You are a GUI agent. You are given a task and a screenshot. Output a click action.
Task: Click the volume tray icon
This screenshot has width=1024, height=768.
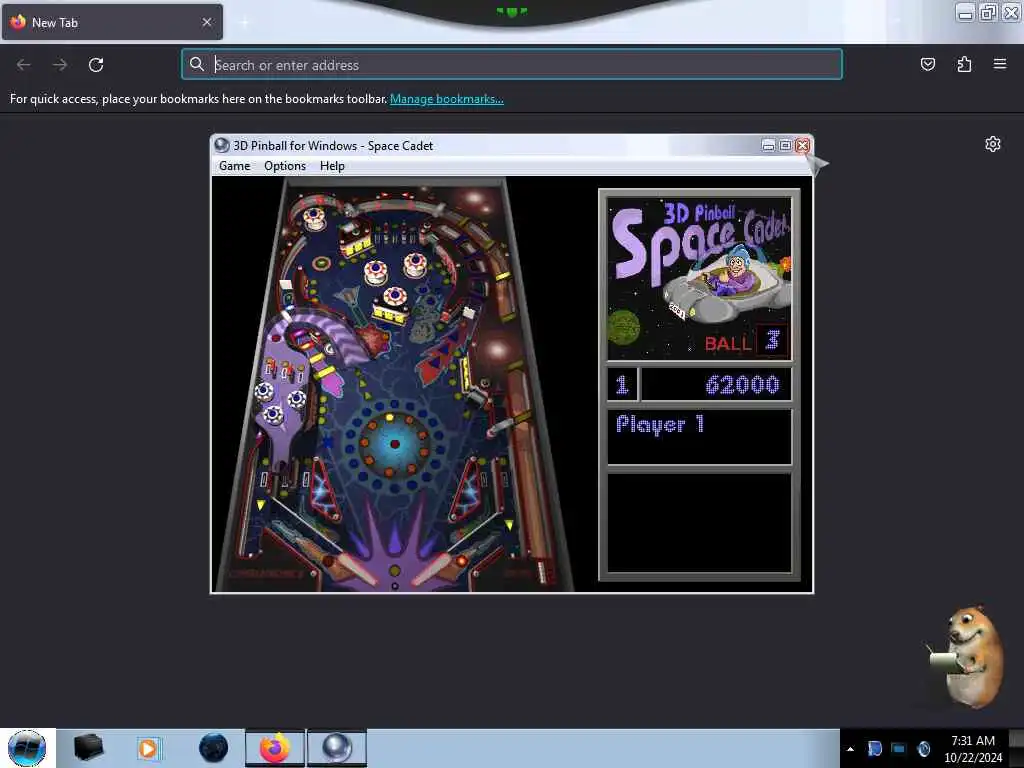coord(923,748)
